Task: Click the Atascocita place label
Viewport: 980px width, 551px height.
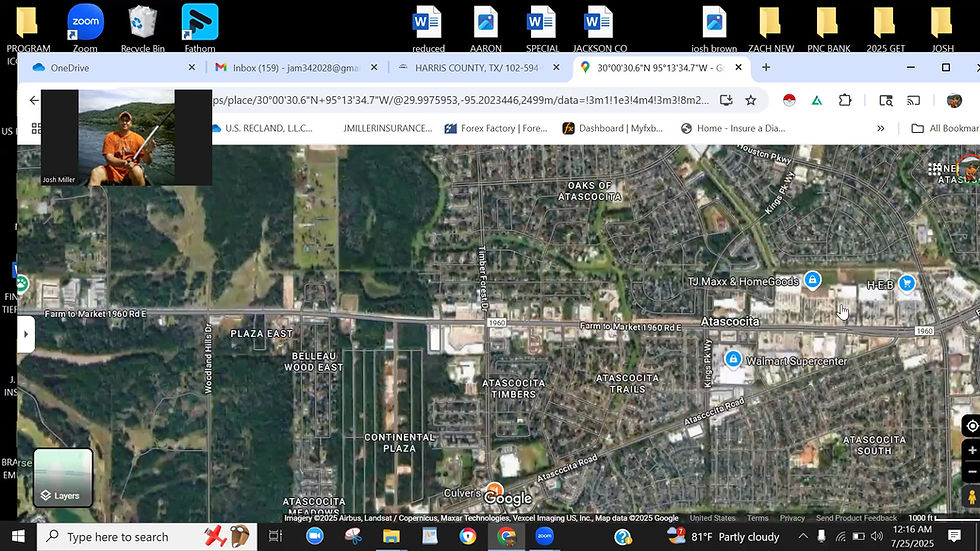Action: click(x=730, y=321)
